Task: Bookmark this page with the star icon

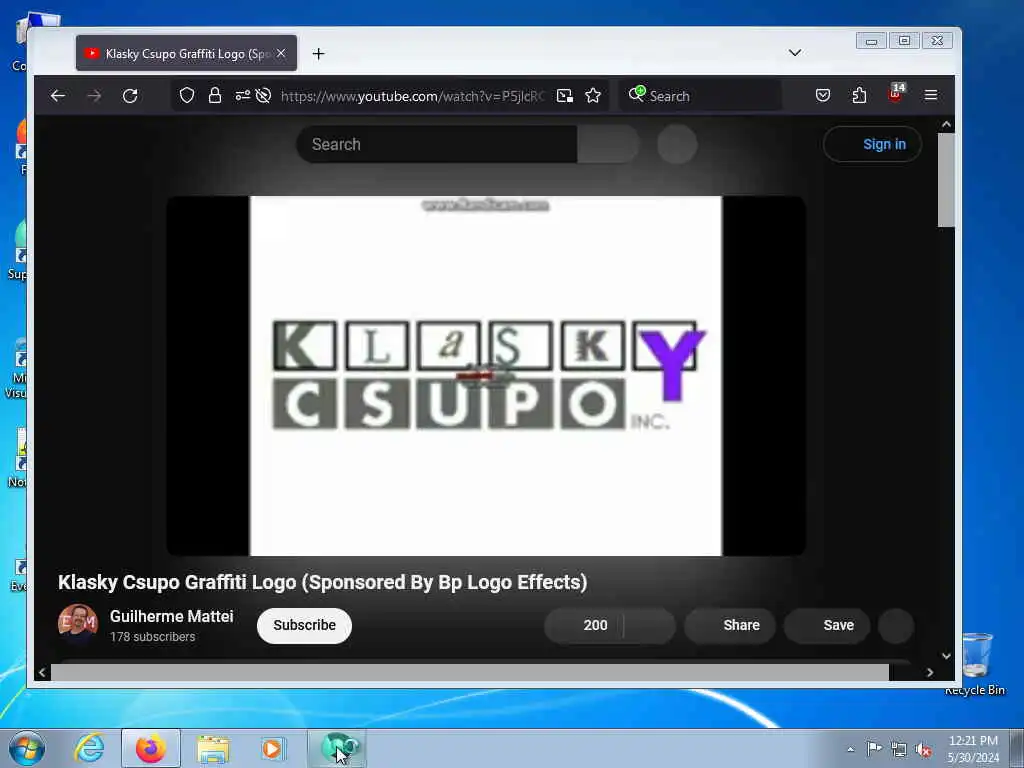Action: tap(593, 96)
